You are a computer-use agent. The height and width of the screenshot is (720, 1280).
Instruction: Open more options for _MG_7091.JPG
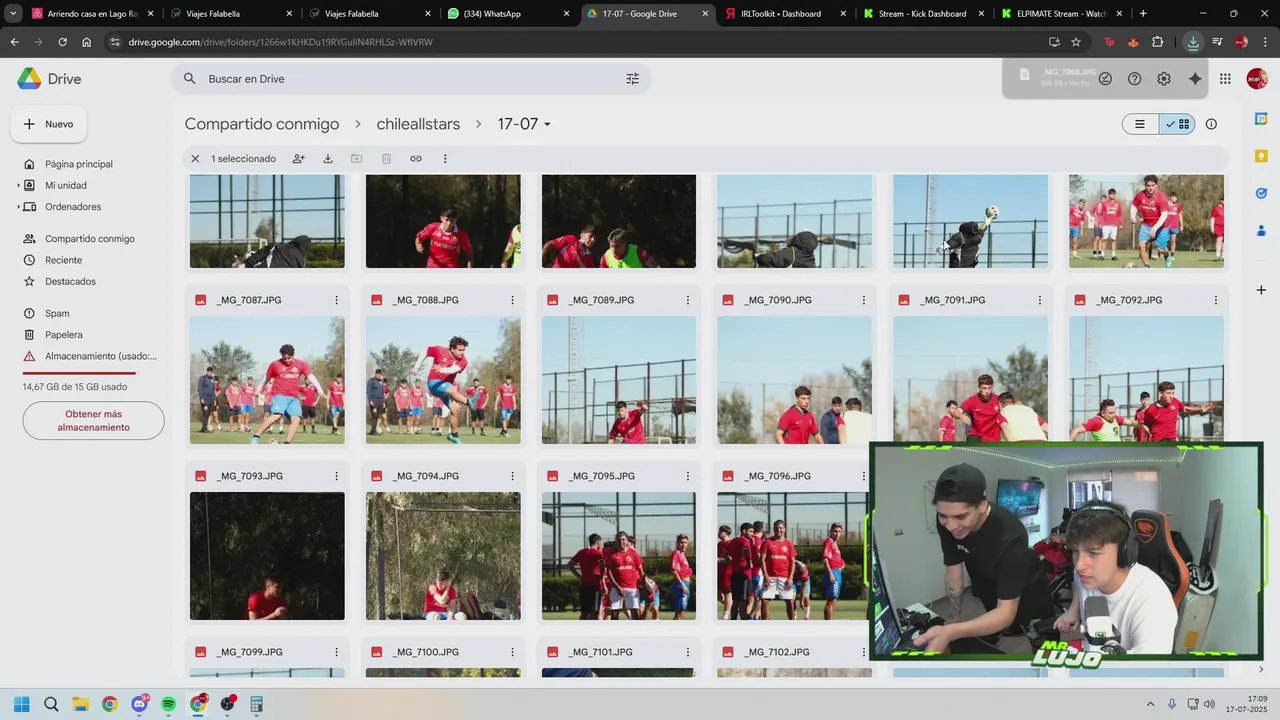click(1040, 300)
